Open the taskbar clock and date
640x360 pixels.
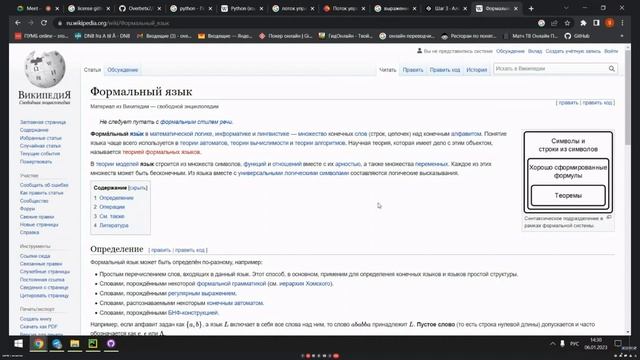596,343
